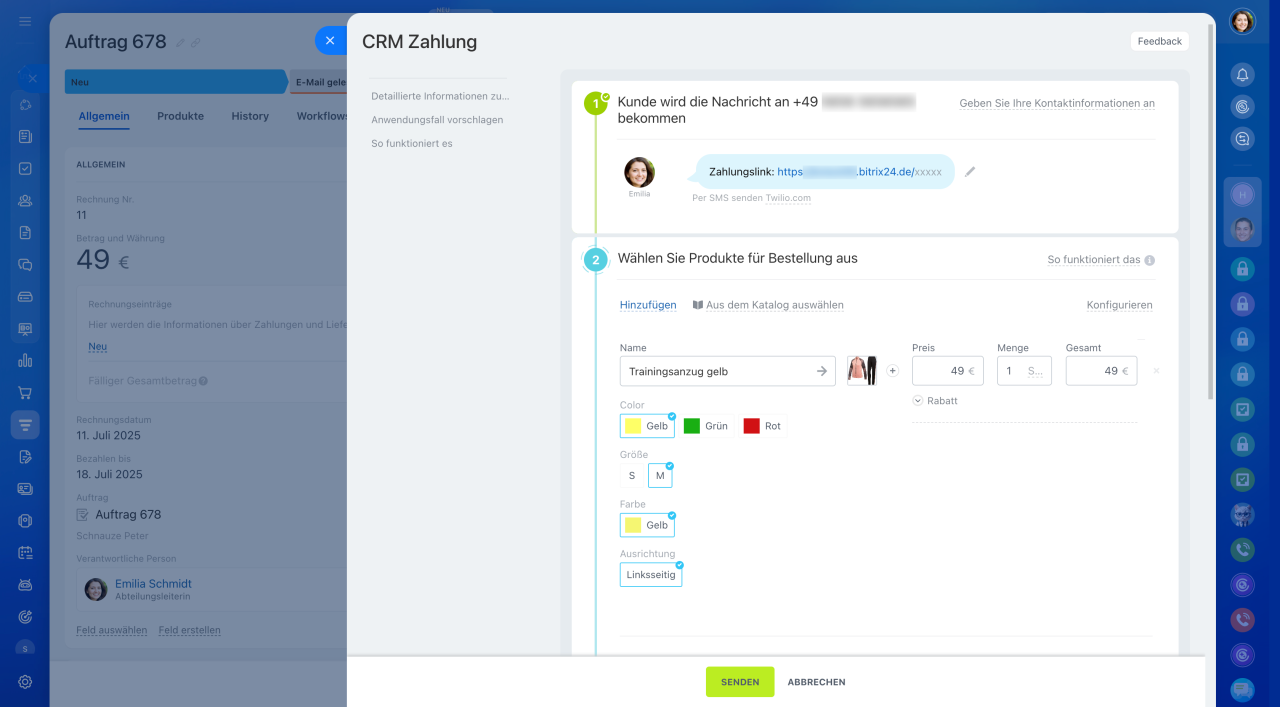Click the red phone icon in right panel
Image resolution: width=1280 pixels, height=707 pixels.
(x=1242, y=619)
